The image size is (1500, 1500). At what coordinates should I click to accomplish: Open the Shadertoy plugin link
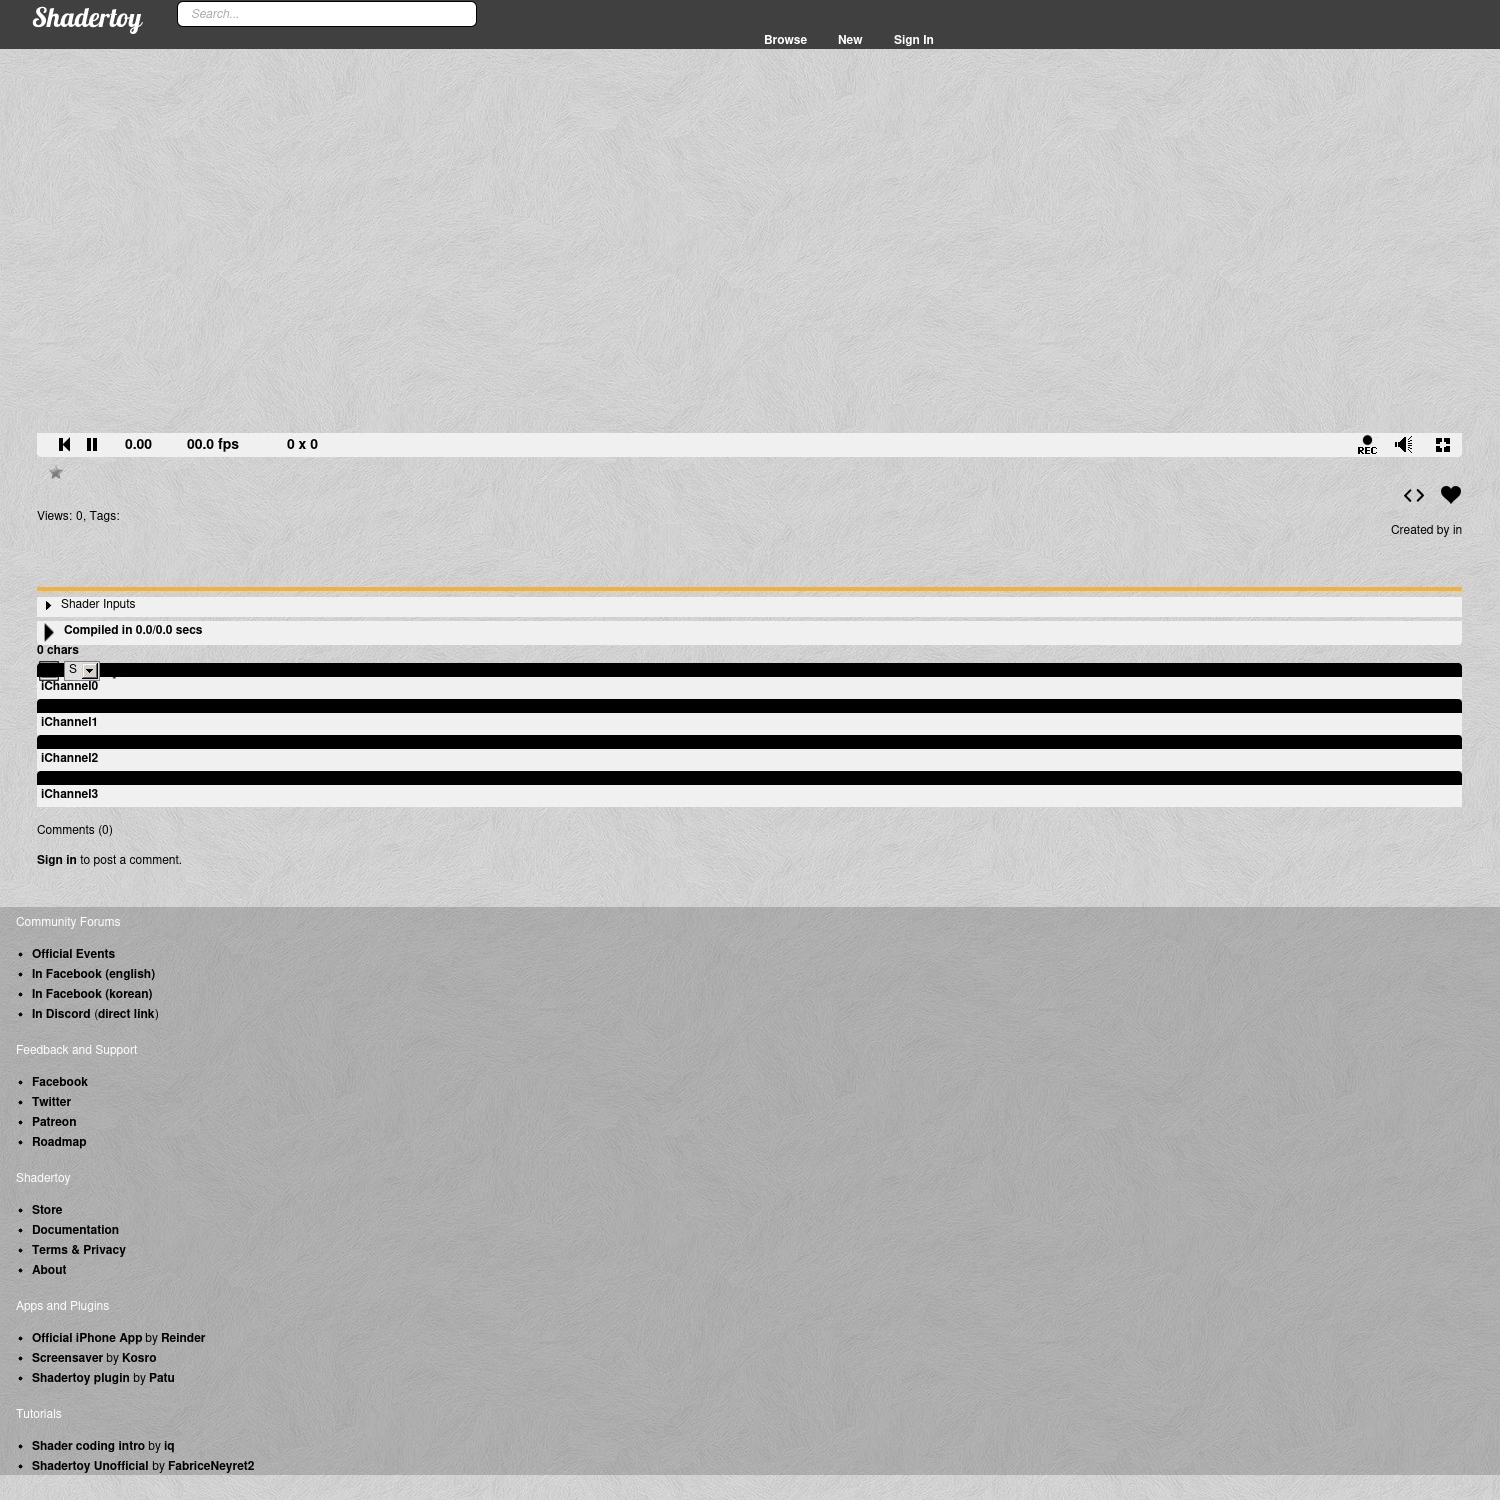click(x=81, y=1378)
